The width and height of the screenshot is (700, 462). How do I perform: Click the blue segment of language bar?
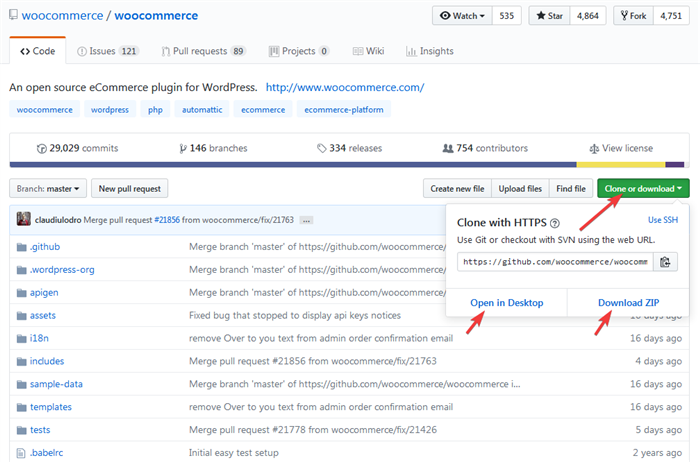pos(293,165)
